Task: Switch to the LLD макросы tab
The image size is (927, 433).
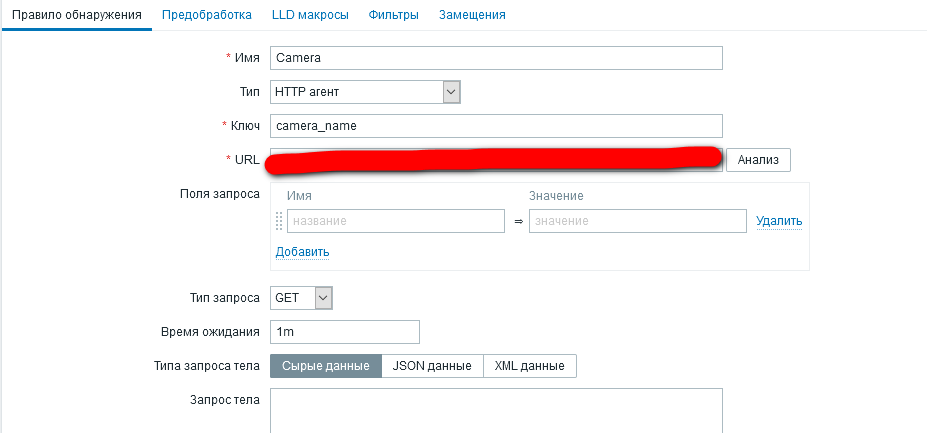Action: (310, 15)
